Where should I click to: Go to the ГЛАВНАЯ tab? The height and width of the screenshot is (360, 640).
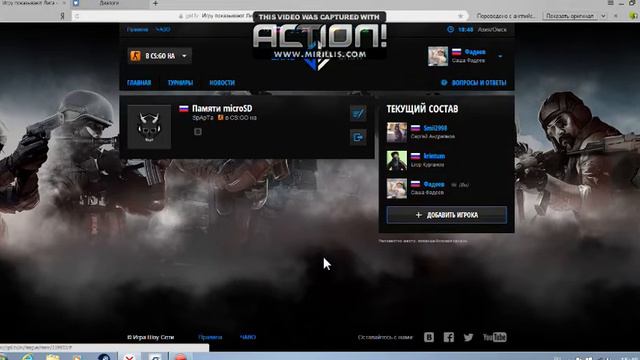point(139,83)
